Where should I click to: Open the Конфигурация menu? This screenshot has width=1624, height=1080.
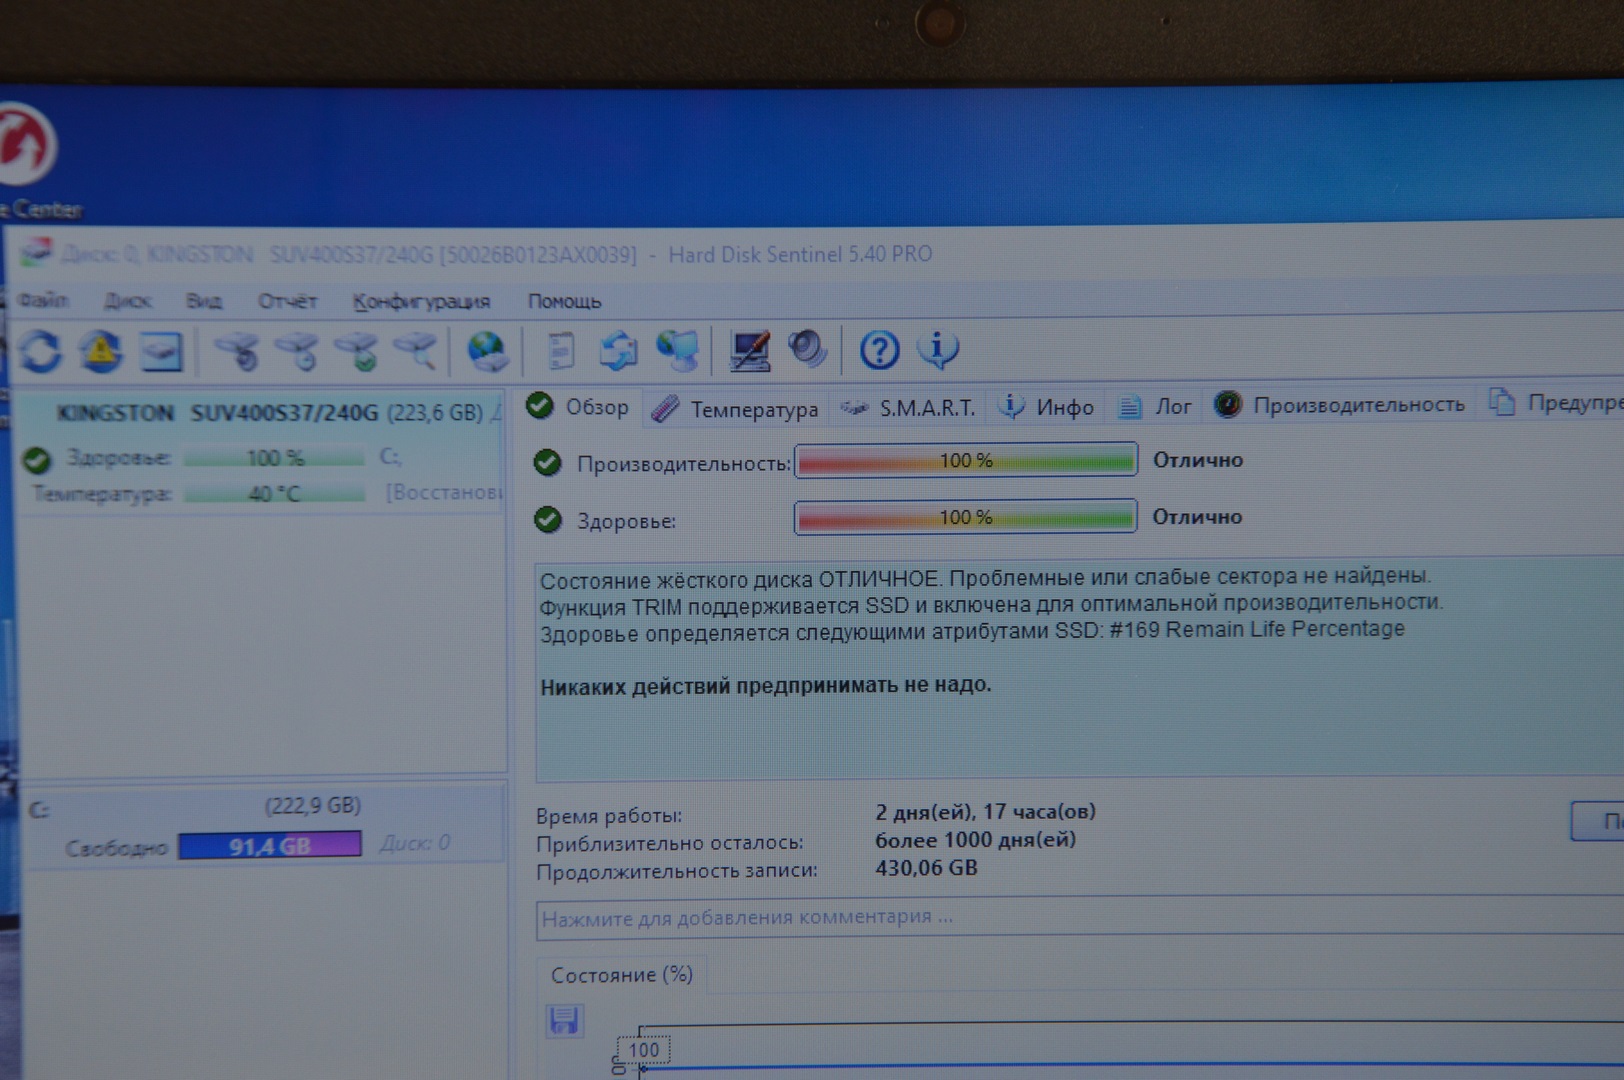tap(421, 301)
